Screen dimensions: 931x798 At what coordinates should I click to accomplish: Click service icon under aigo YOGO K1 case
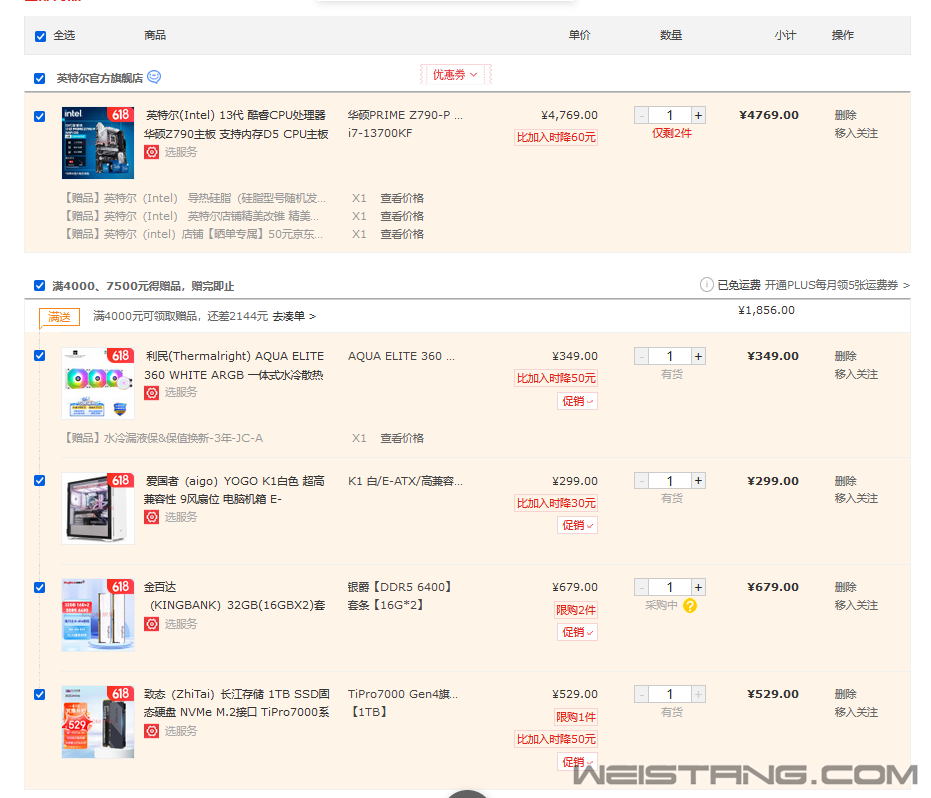pos(151,517)
